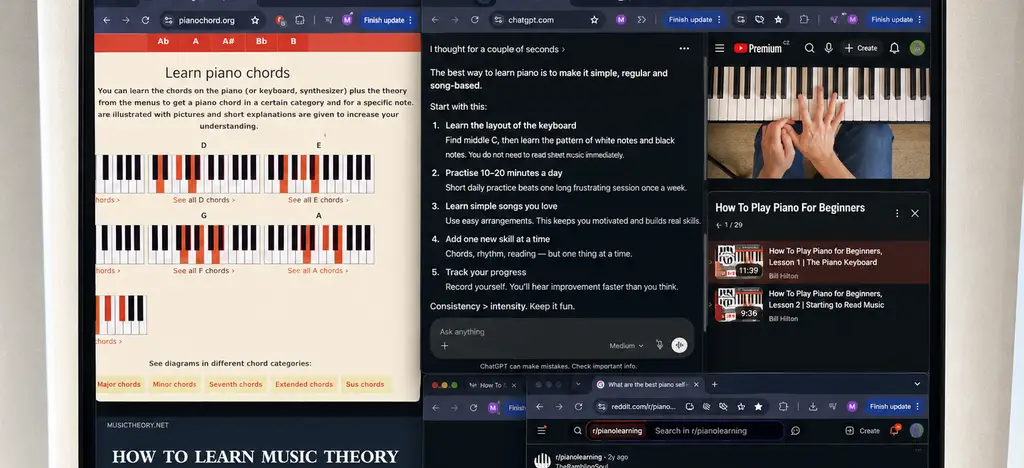Reload the chatgpt.com page
Image resolution: width=1024 pixels, height=468 pixels.
coord(474,20)
